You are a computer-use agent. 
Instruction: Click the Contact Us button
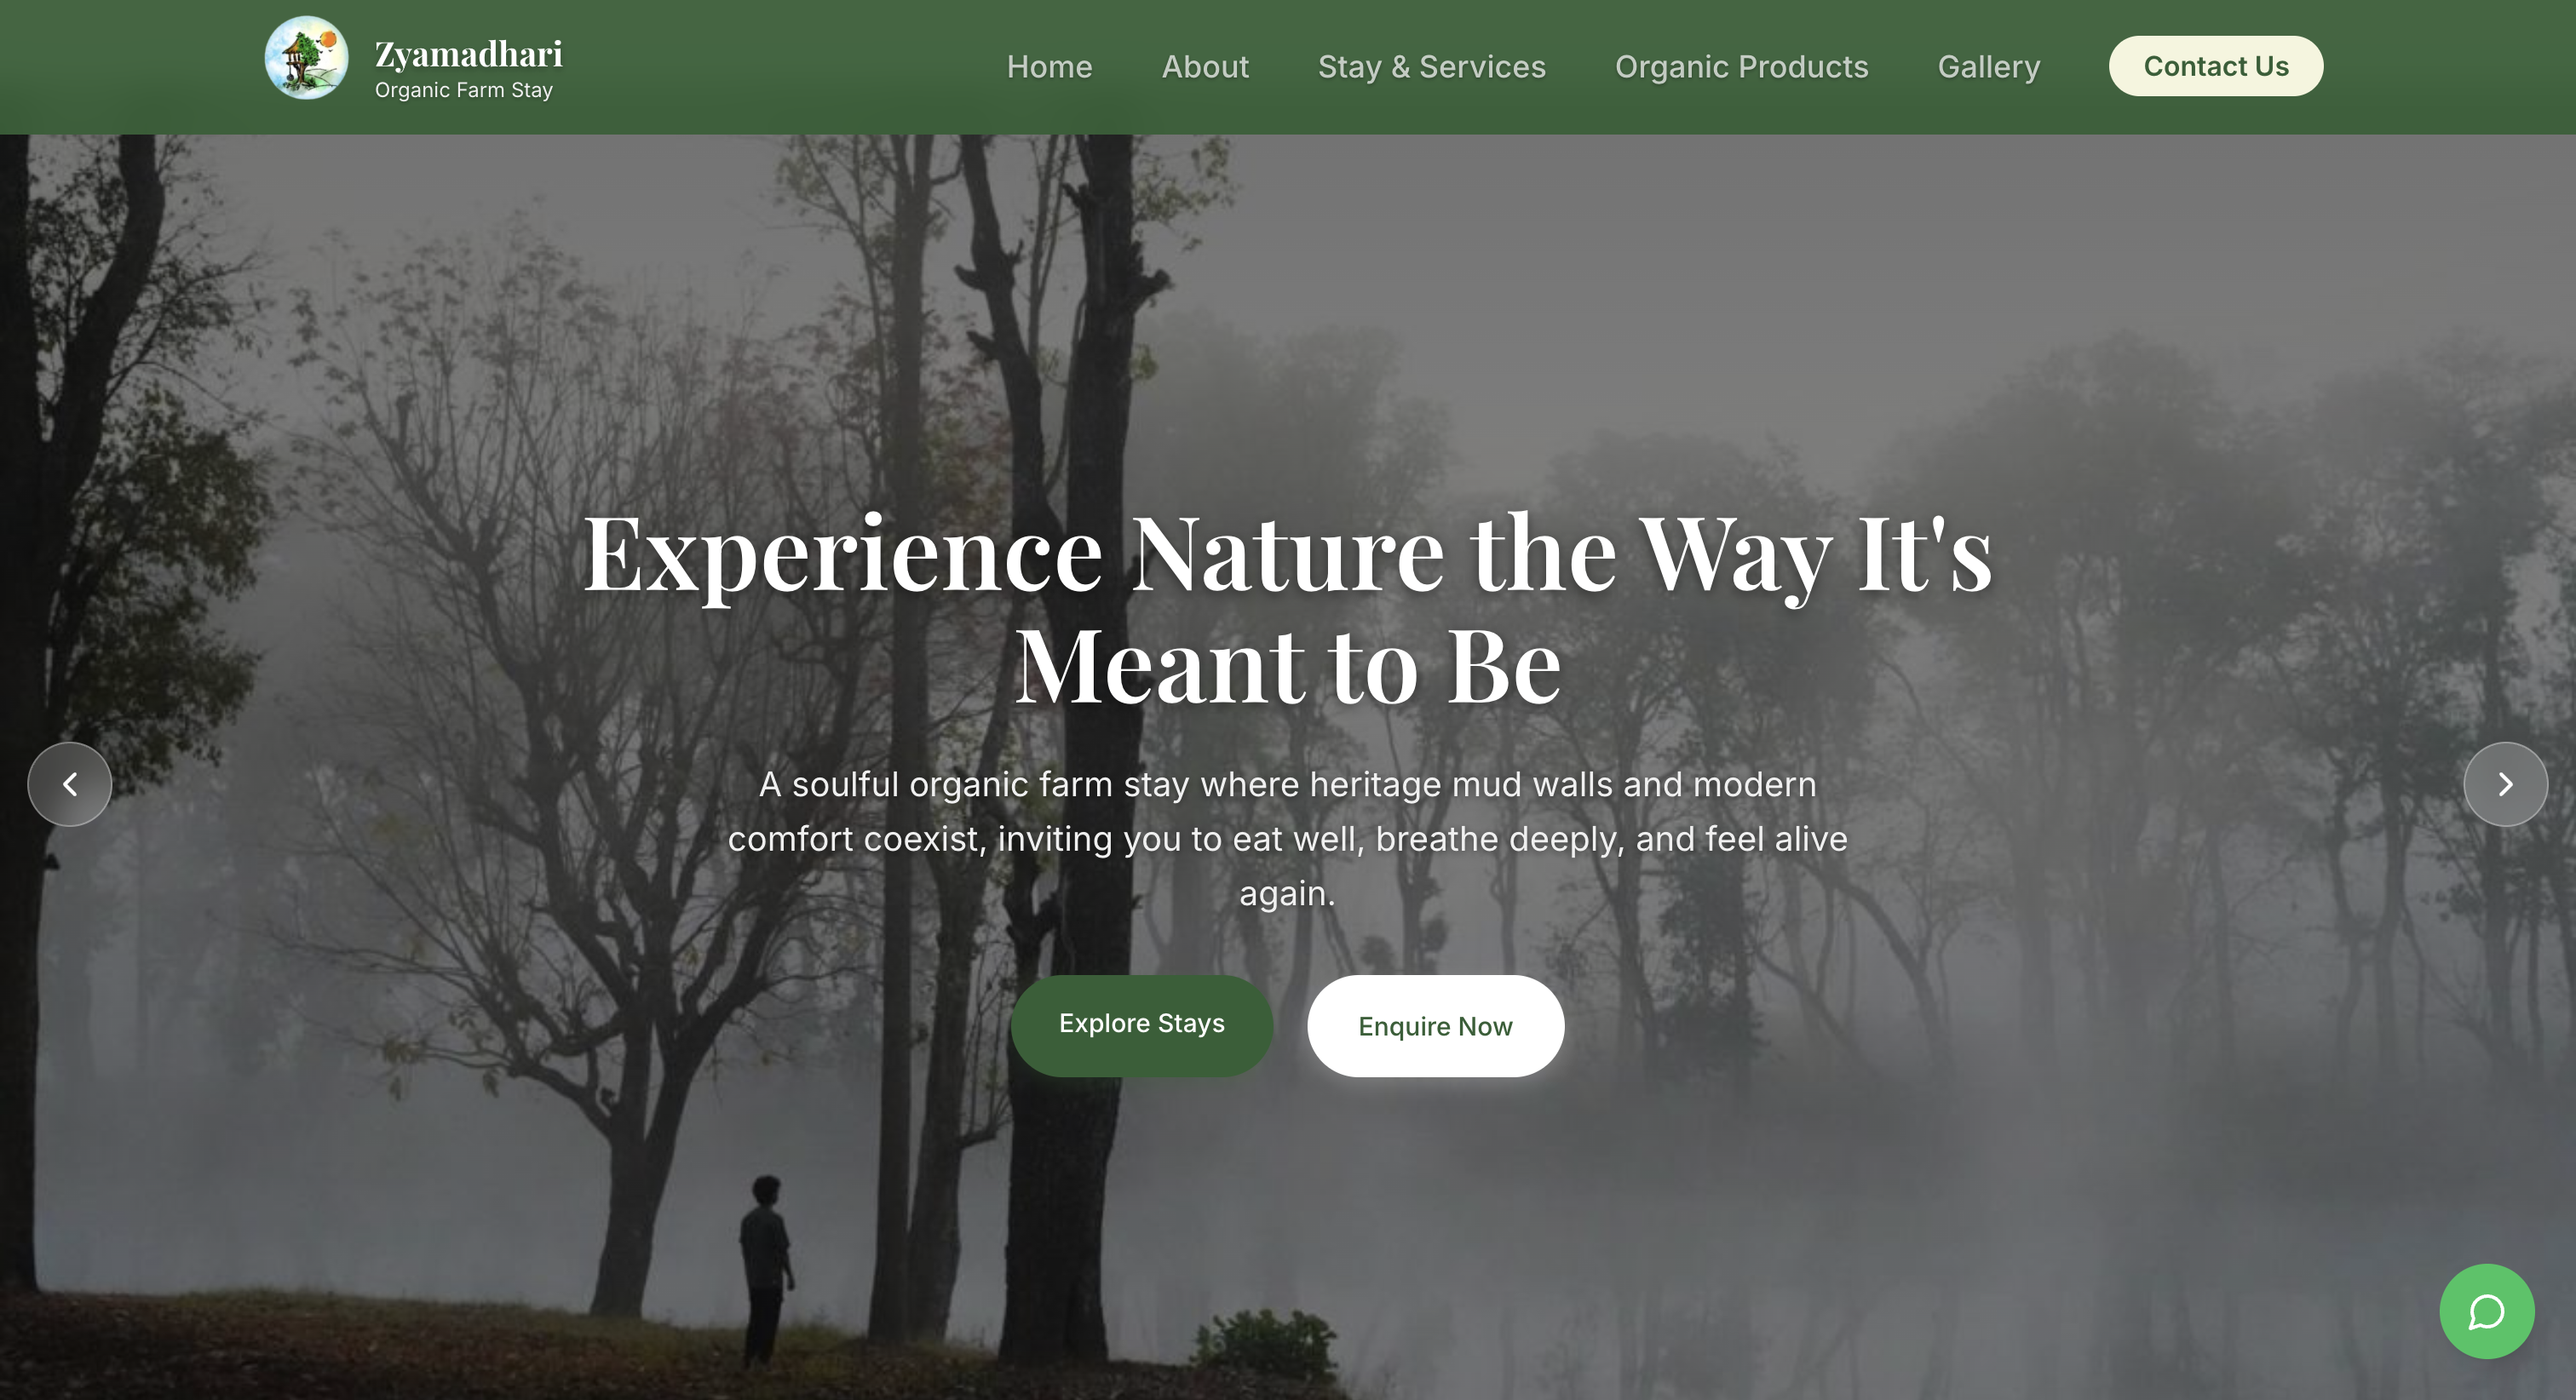point(2215,66)
